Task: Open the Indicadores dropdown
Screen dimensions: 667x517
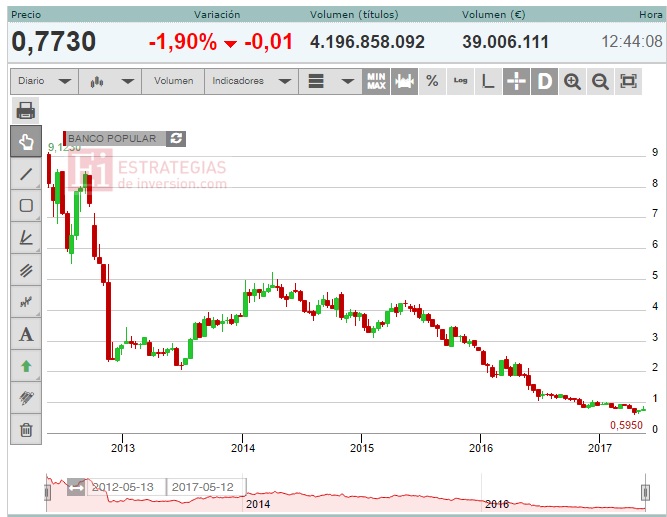Action: click(251, 81)
